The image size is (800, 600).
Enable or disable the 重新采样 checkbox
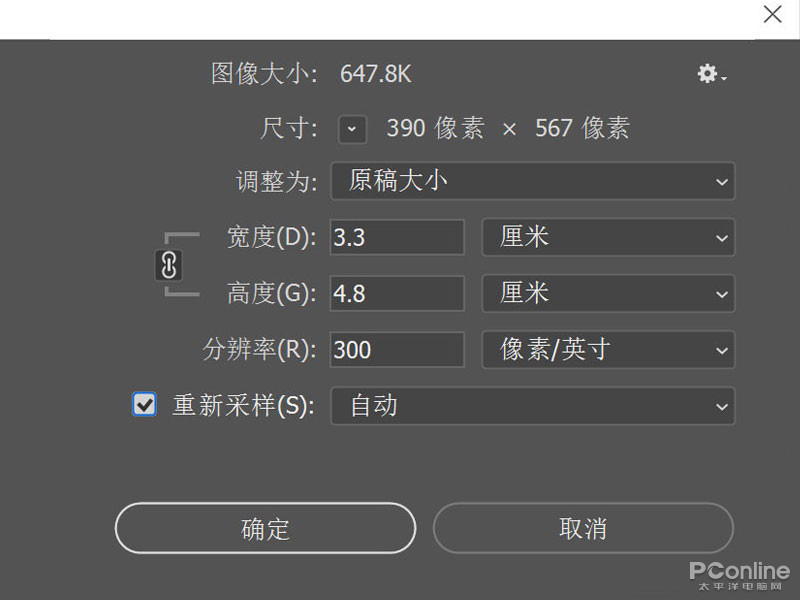(145, 405)
